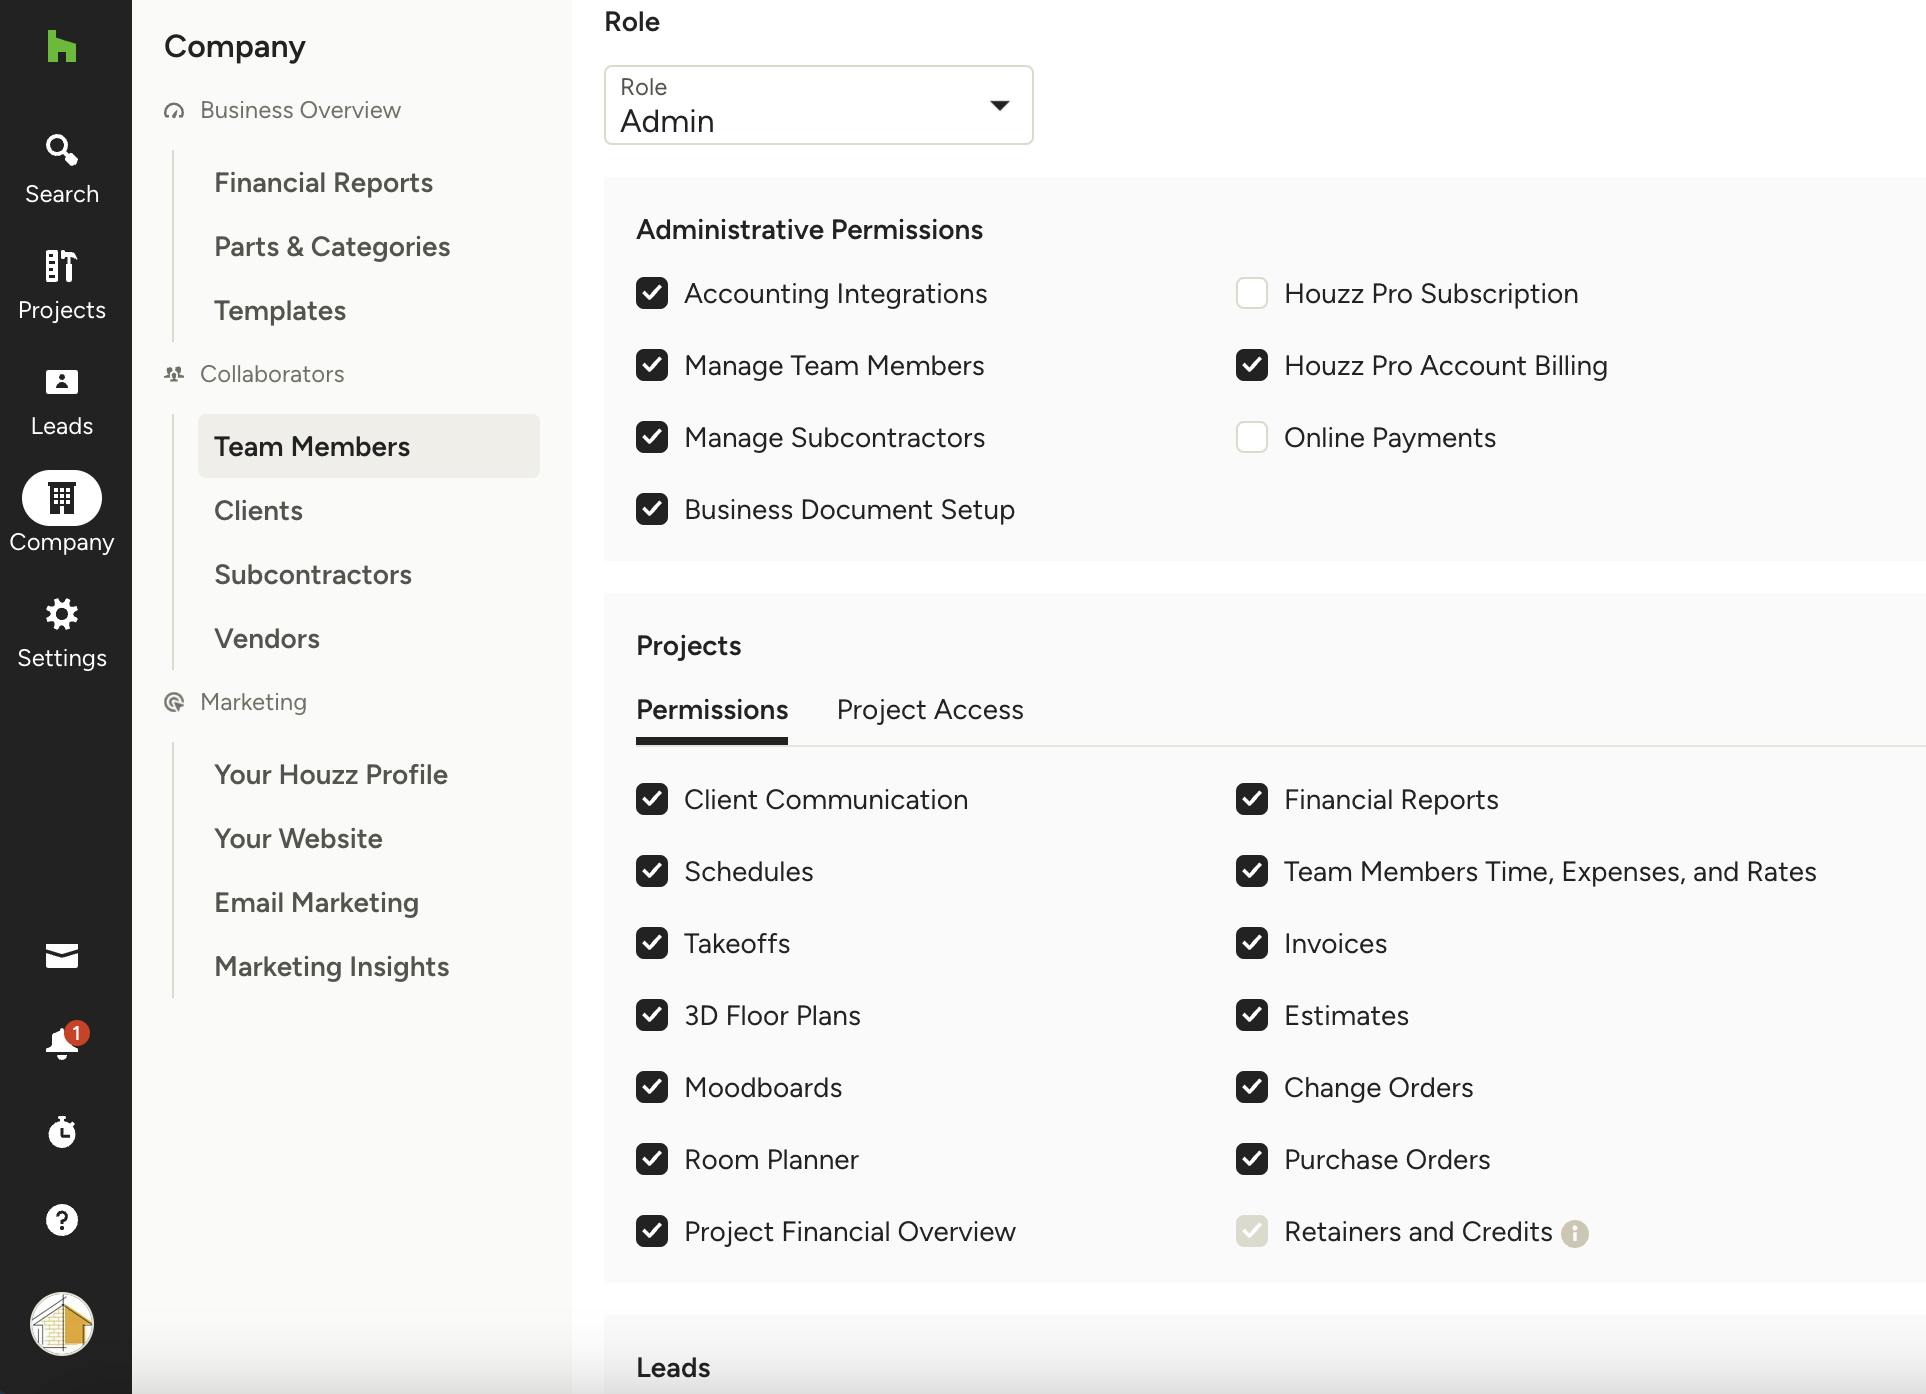Image resolution: width=1926 pixels, height=1394 pixels.
Task: Open Marketing Insights link
Action: (x=332, y=967)
